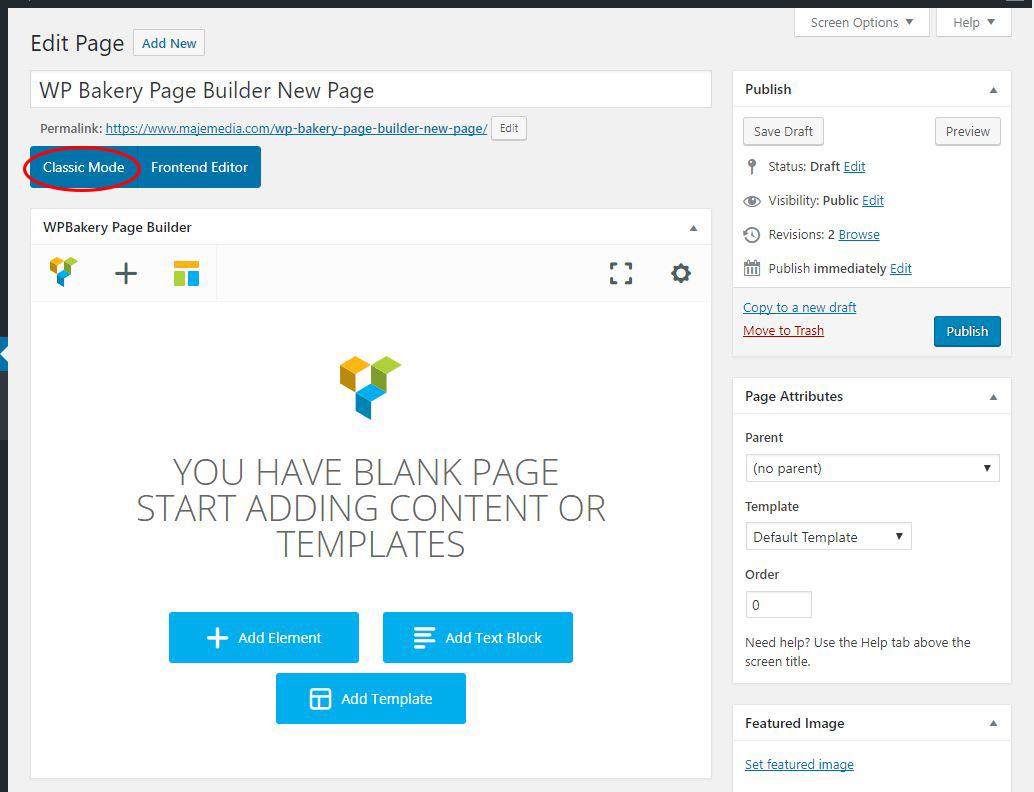Collapse the Publish panel
Viewport: 1034px width, 792px height.
993,90
